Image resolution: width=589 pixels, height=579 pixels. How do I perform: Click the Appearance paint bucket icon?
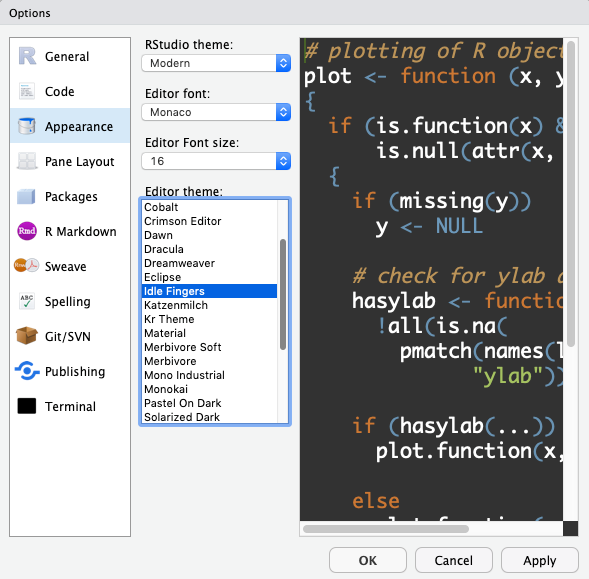tap(27, 126)
